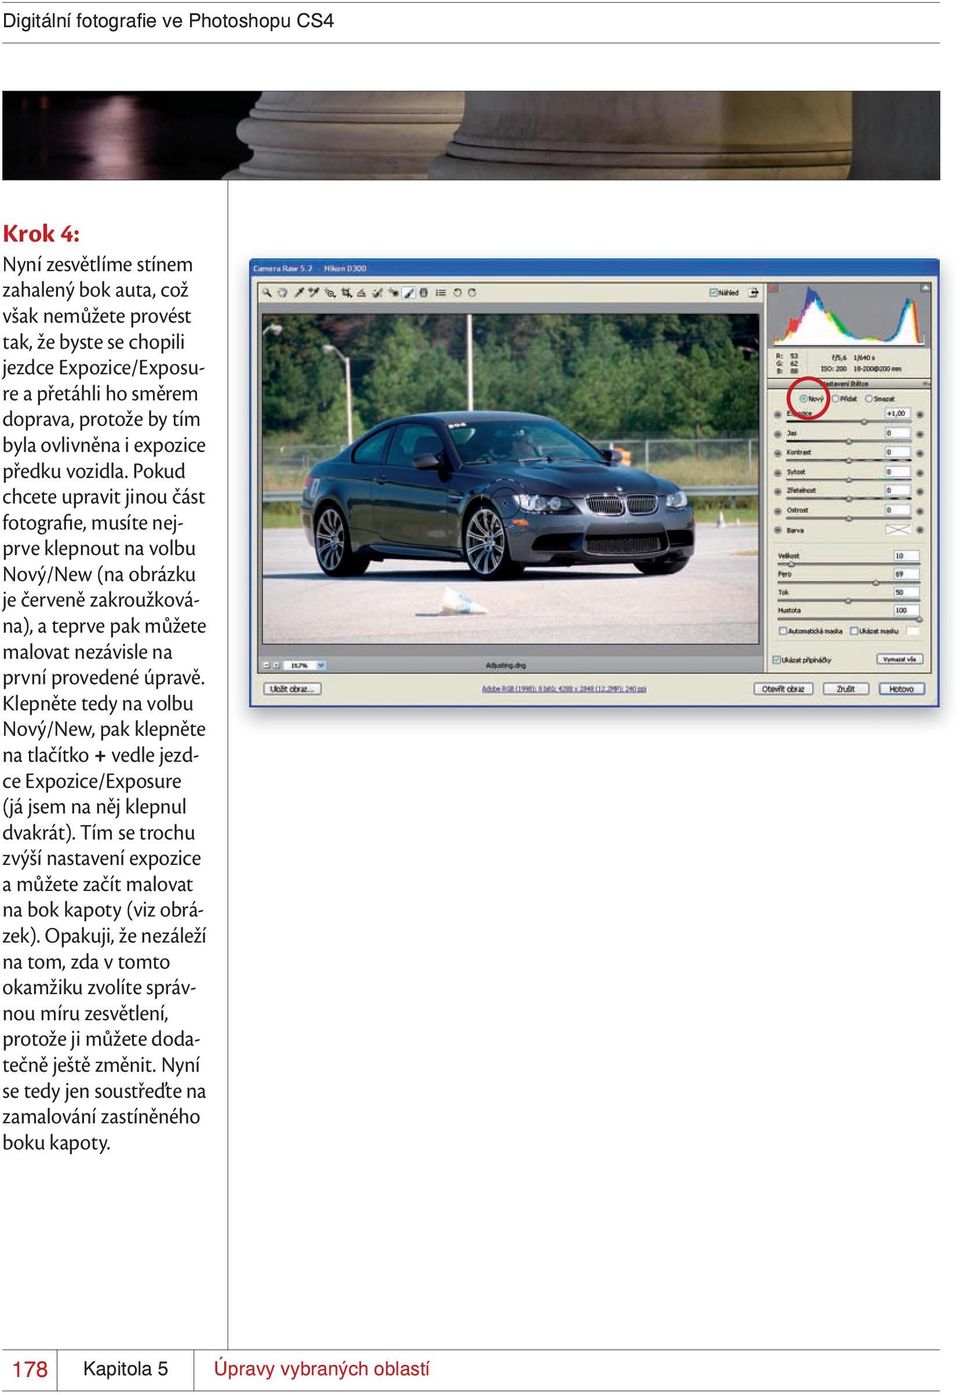Click the minus button left of Jas
This screenshot has width=960, height=1395.
tap(777, 434)
